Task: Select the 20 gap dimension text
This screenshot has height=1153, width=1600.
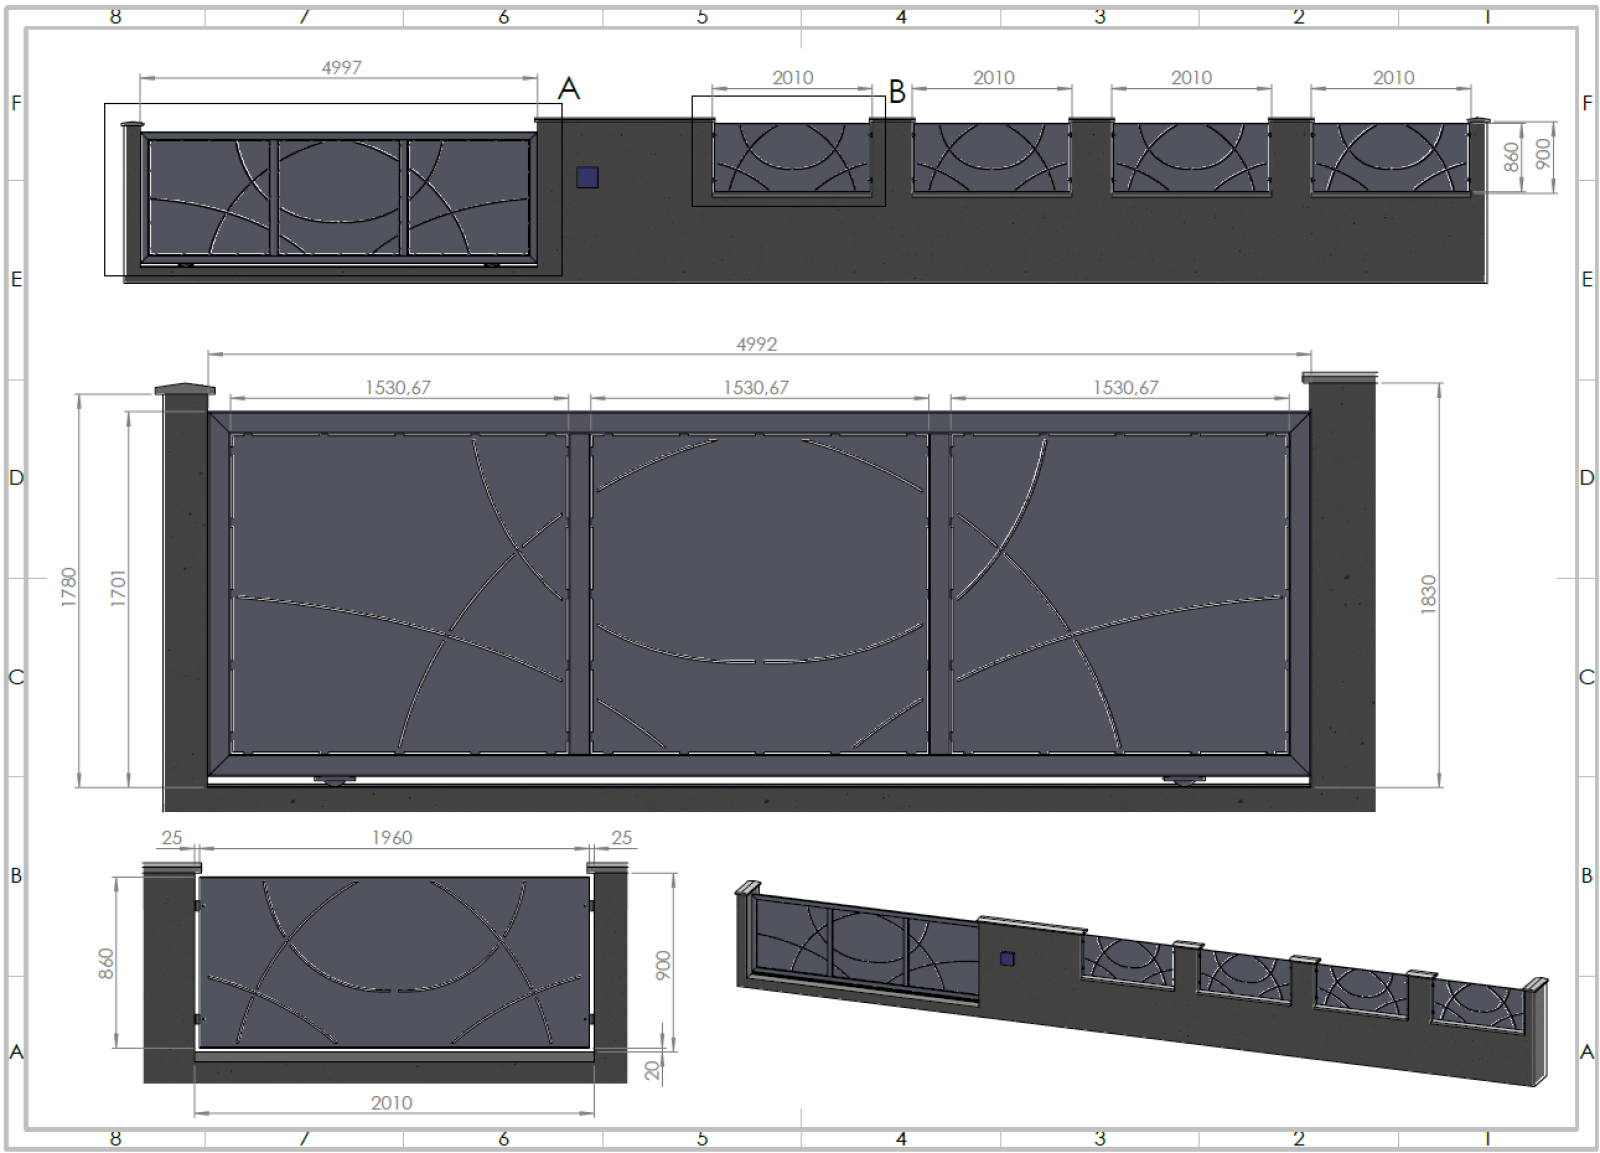Action: pos(653,1070)
